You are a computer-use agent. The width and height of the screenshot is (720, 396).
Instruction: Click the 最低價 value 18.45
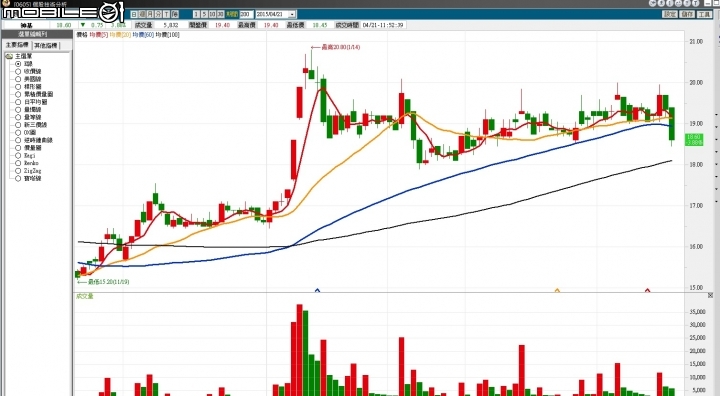tap(320, 25)
